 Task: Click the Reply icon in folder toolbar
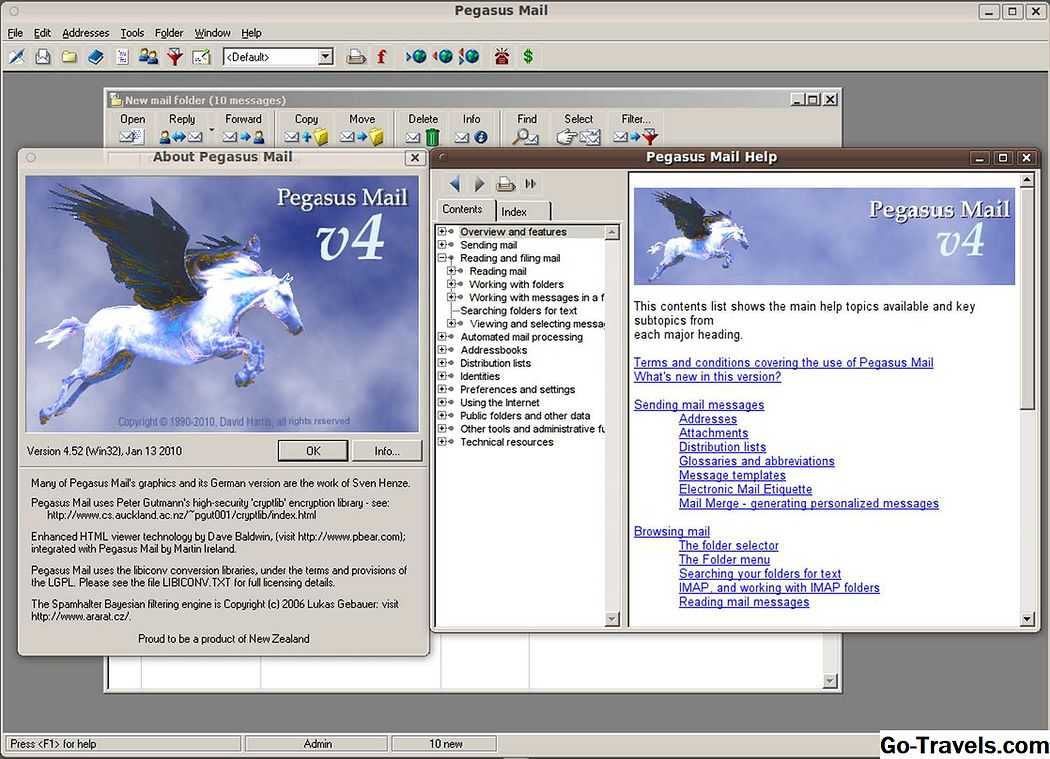point(181,137)
